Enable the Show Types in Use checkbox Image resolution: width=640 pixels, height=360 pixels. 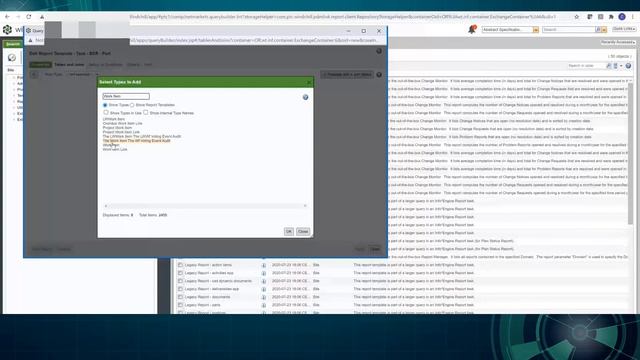pos(106,112)
